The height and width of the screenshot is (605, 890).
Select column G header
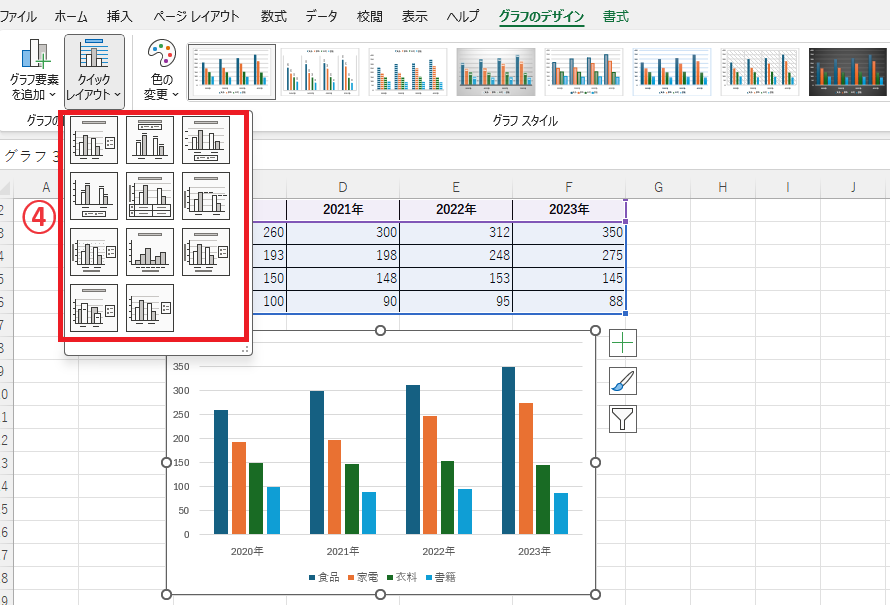(658, 187)
